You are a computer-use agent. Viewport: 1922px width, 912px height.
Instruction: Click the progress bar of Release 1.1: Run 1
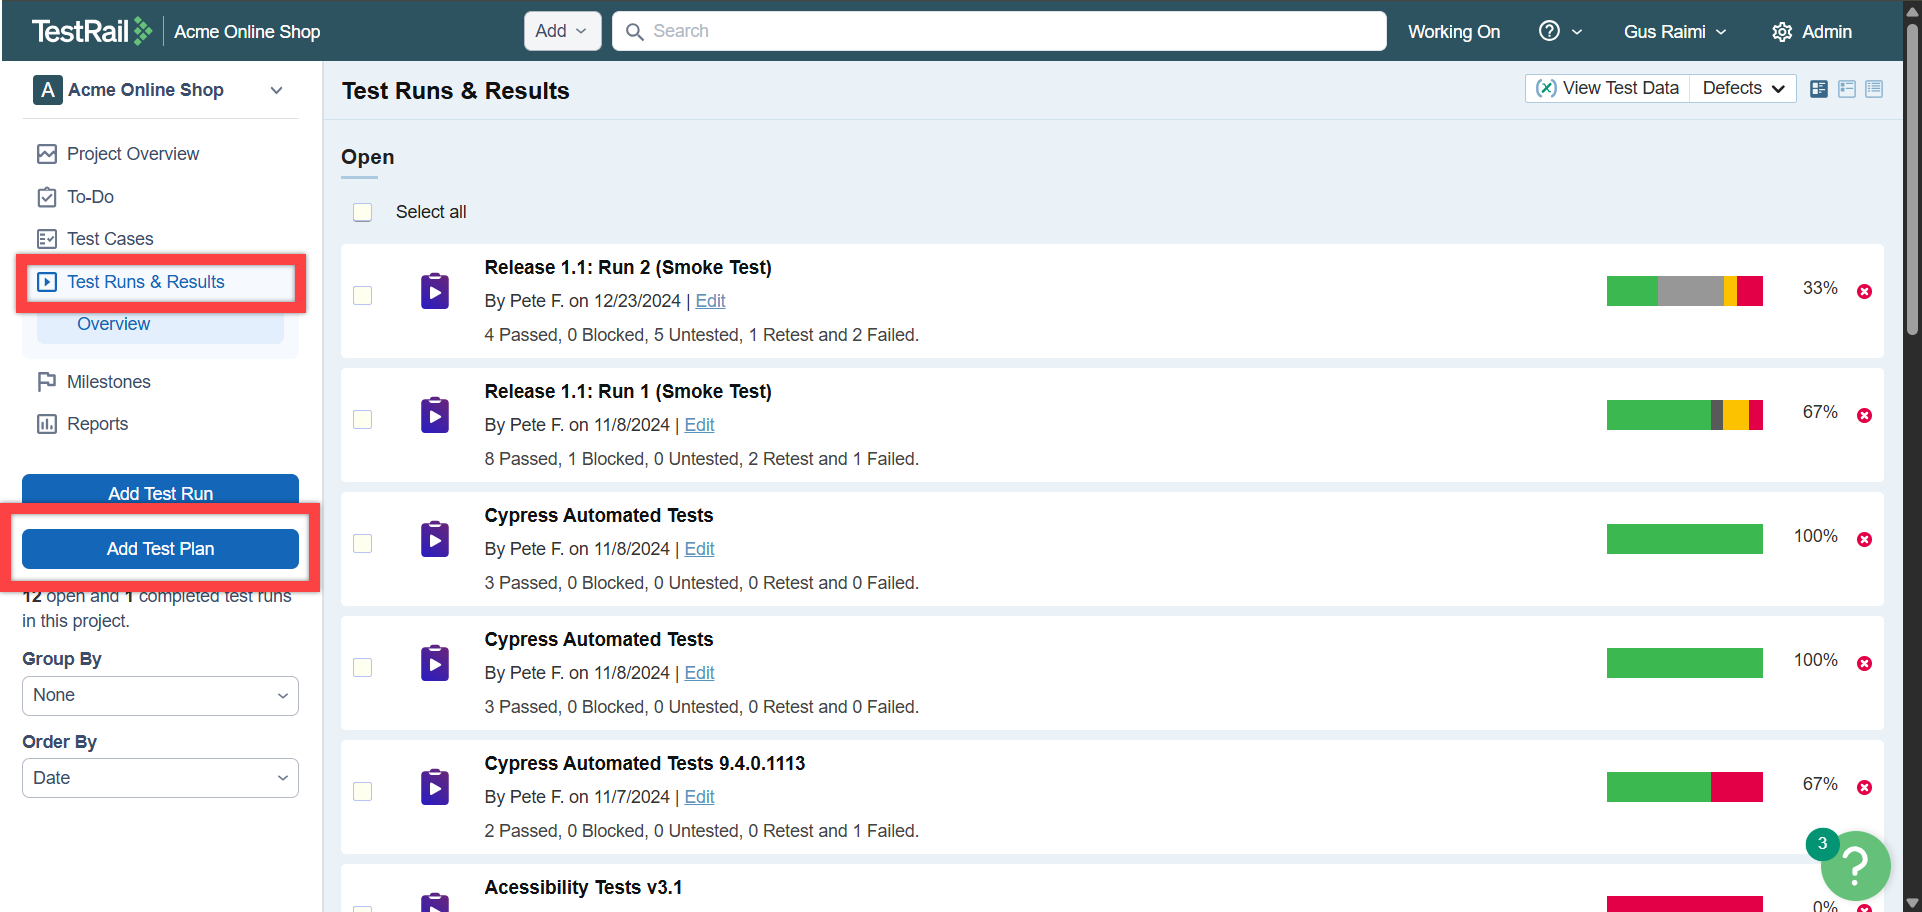pyautogui.click(x=1684, y=415)
